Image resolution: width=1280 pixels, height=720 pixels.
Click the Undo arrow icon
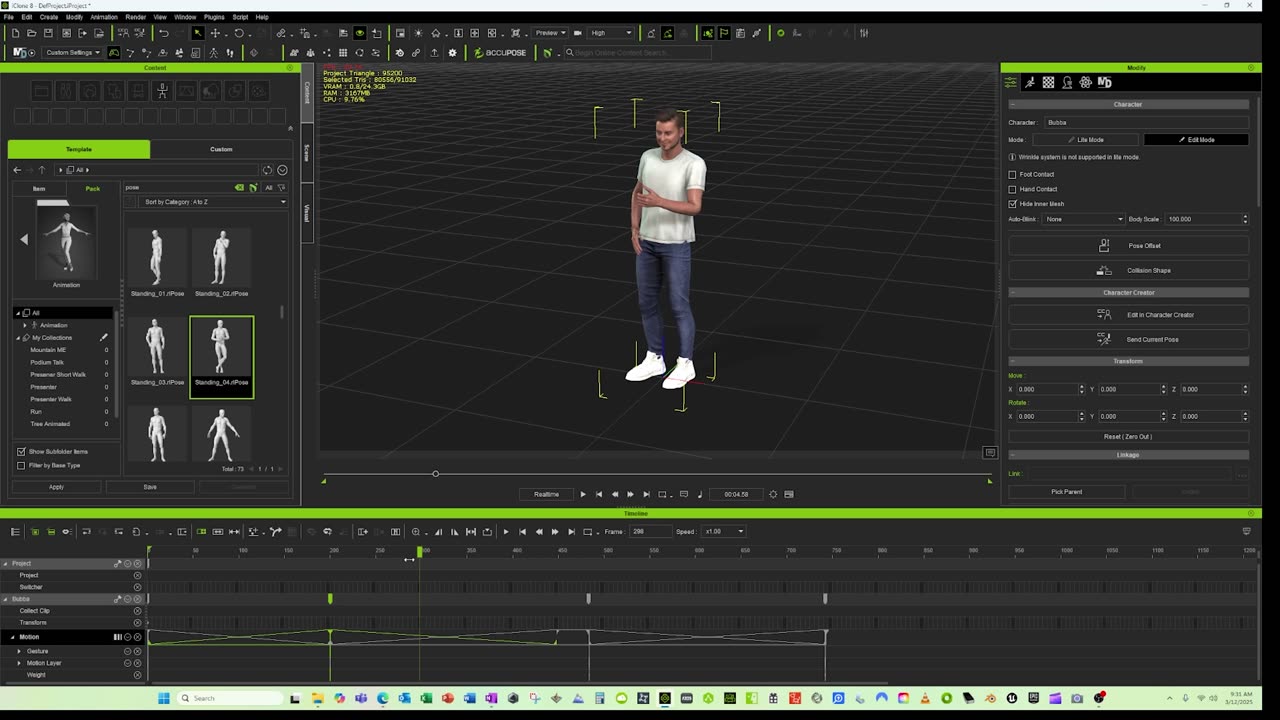(x=164, y=33)
